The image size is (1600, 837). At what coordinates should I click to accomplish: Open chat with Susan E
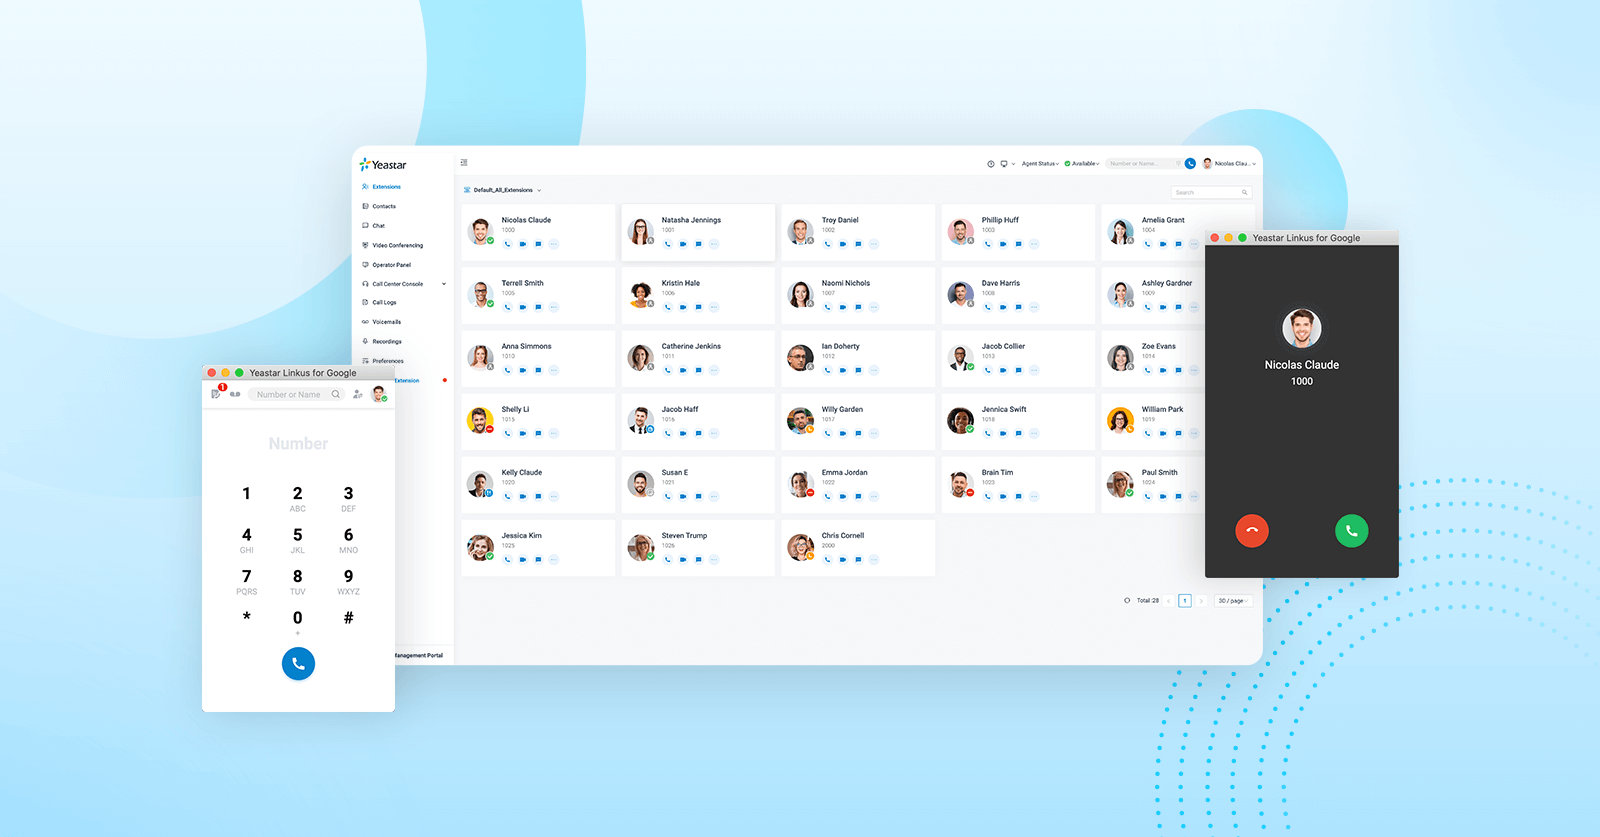(x=698, y=496)
